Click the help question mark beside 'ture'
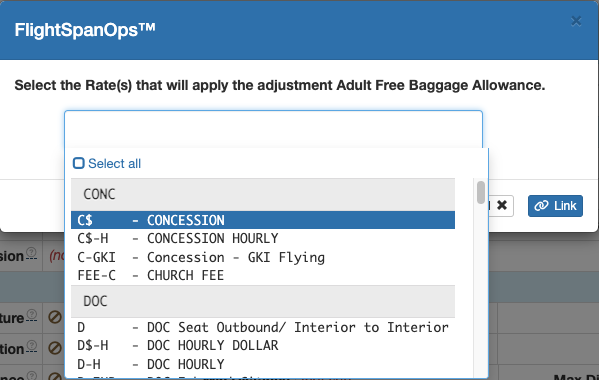The image size is (599, 380). pos(32,315)
